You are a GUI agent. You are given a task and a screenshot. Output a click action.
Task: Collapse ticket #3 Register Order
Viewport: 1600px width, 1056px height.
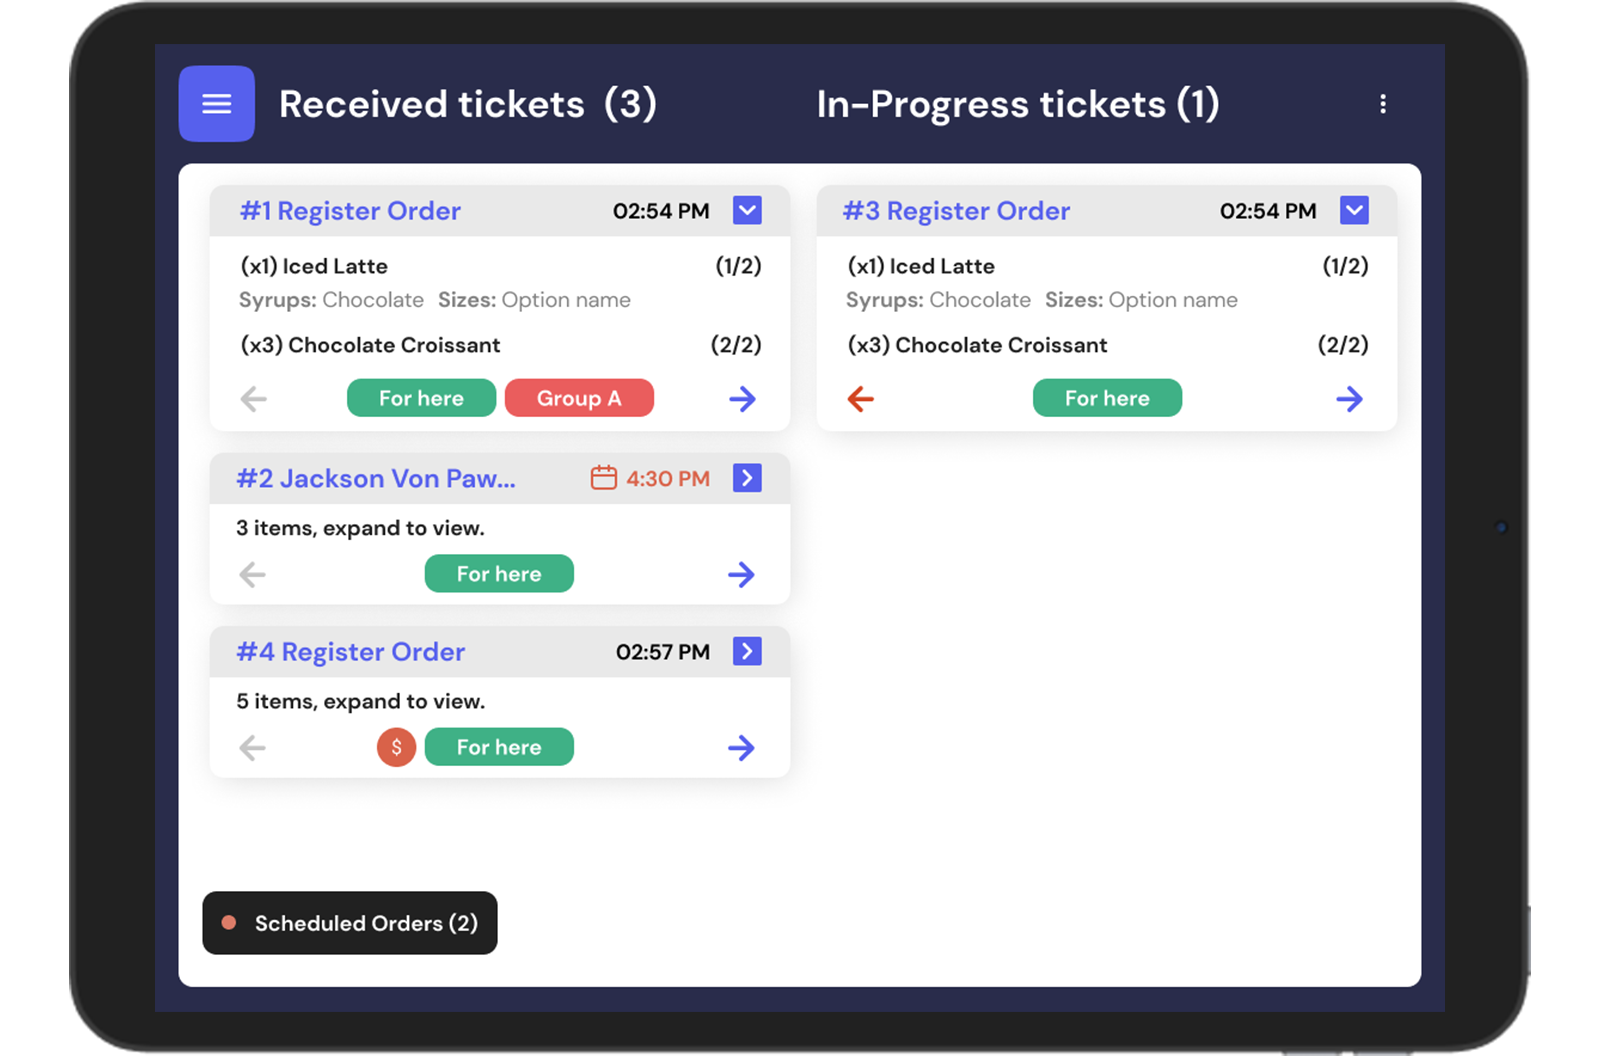click(x=1354, y=210)
